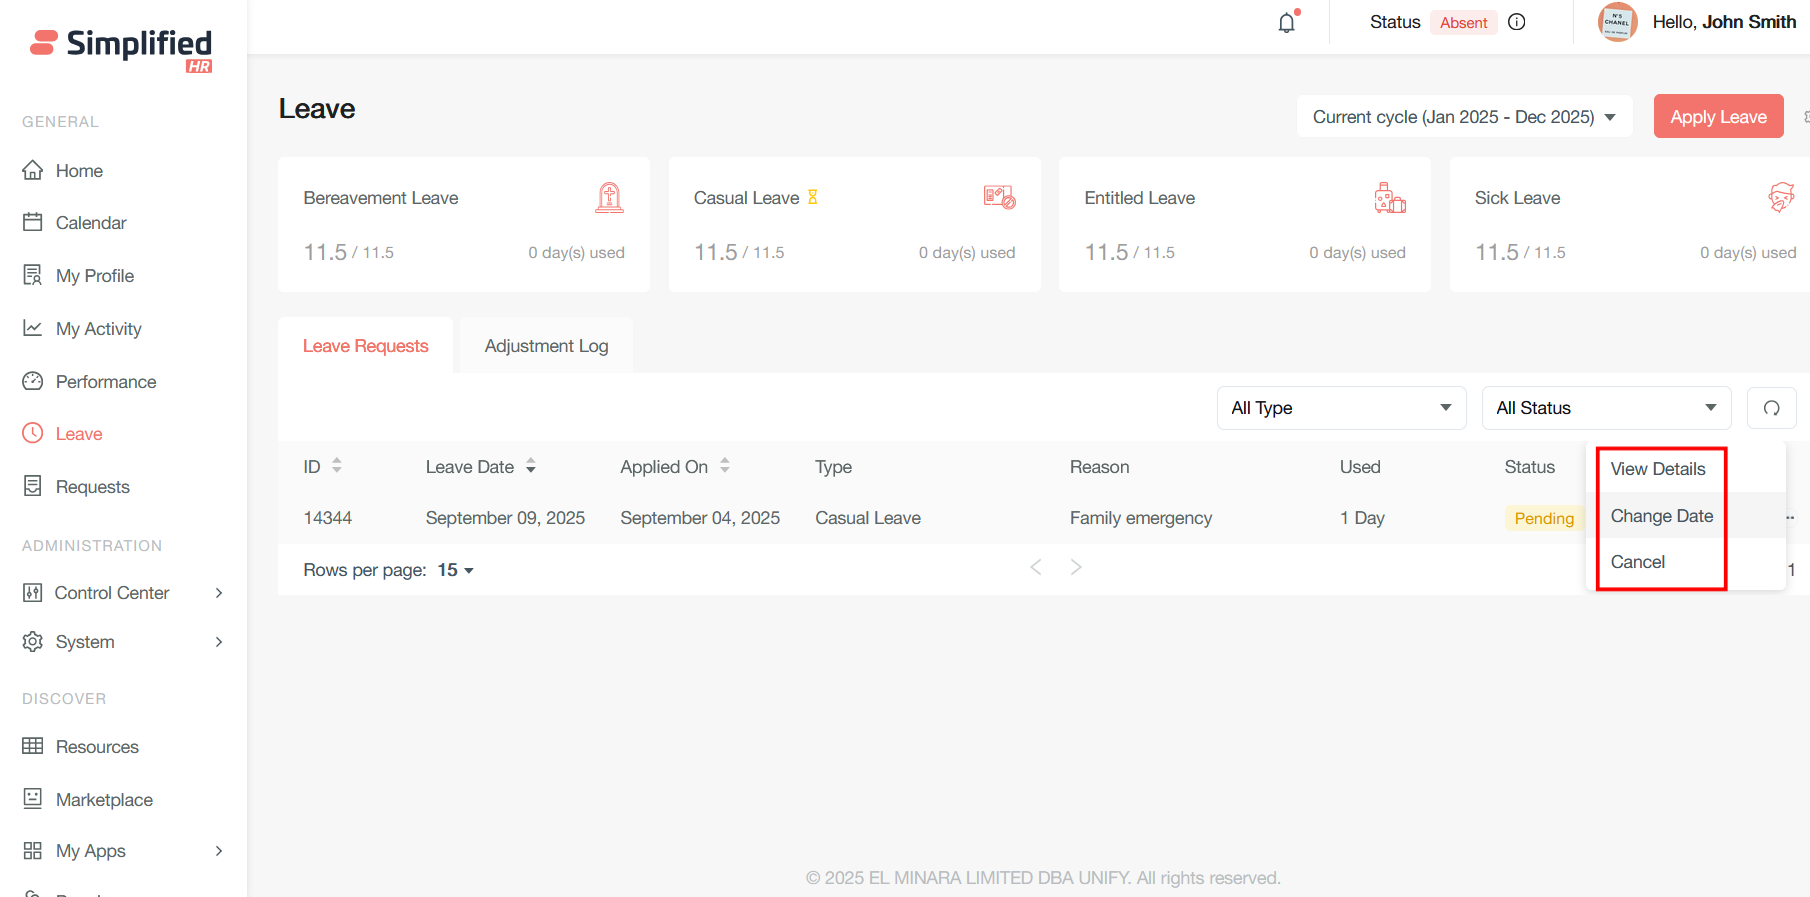Go to My Activity in sidebar

click(x=98, y=329)
